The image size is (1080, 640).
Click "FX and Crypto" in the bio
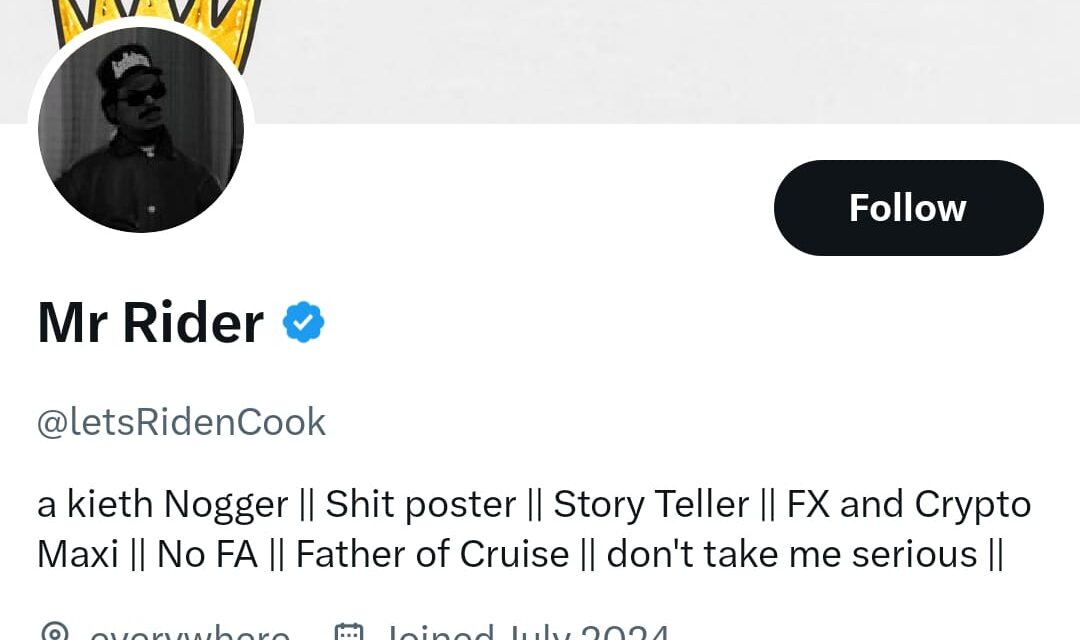coord(909,504)
